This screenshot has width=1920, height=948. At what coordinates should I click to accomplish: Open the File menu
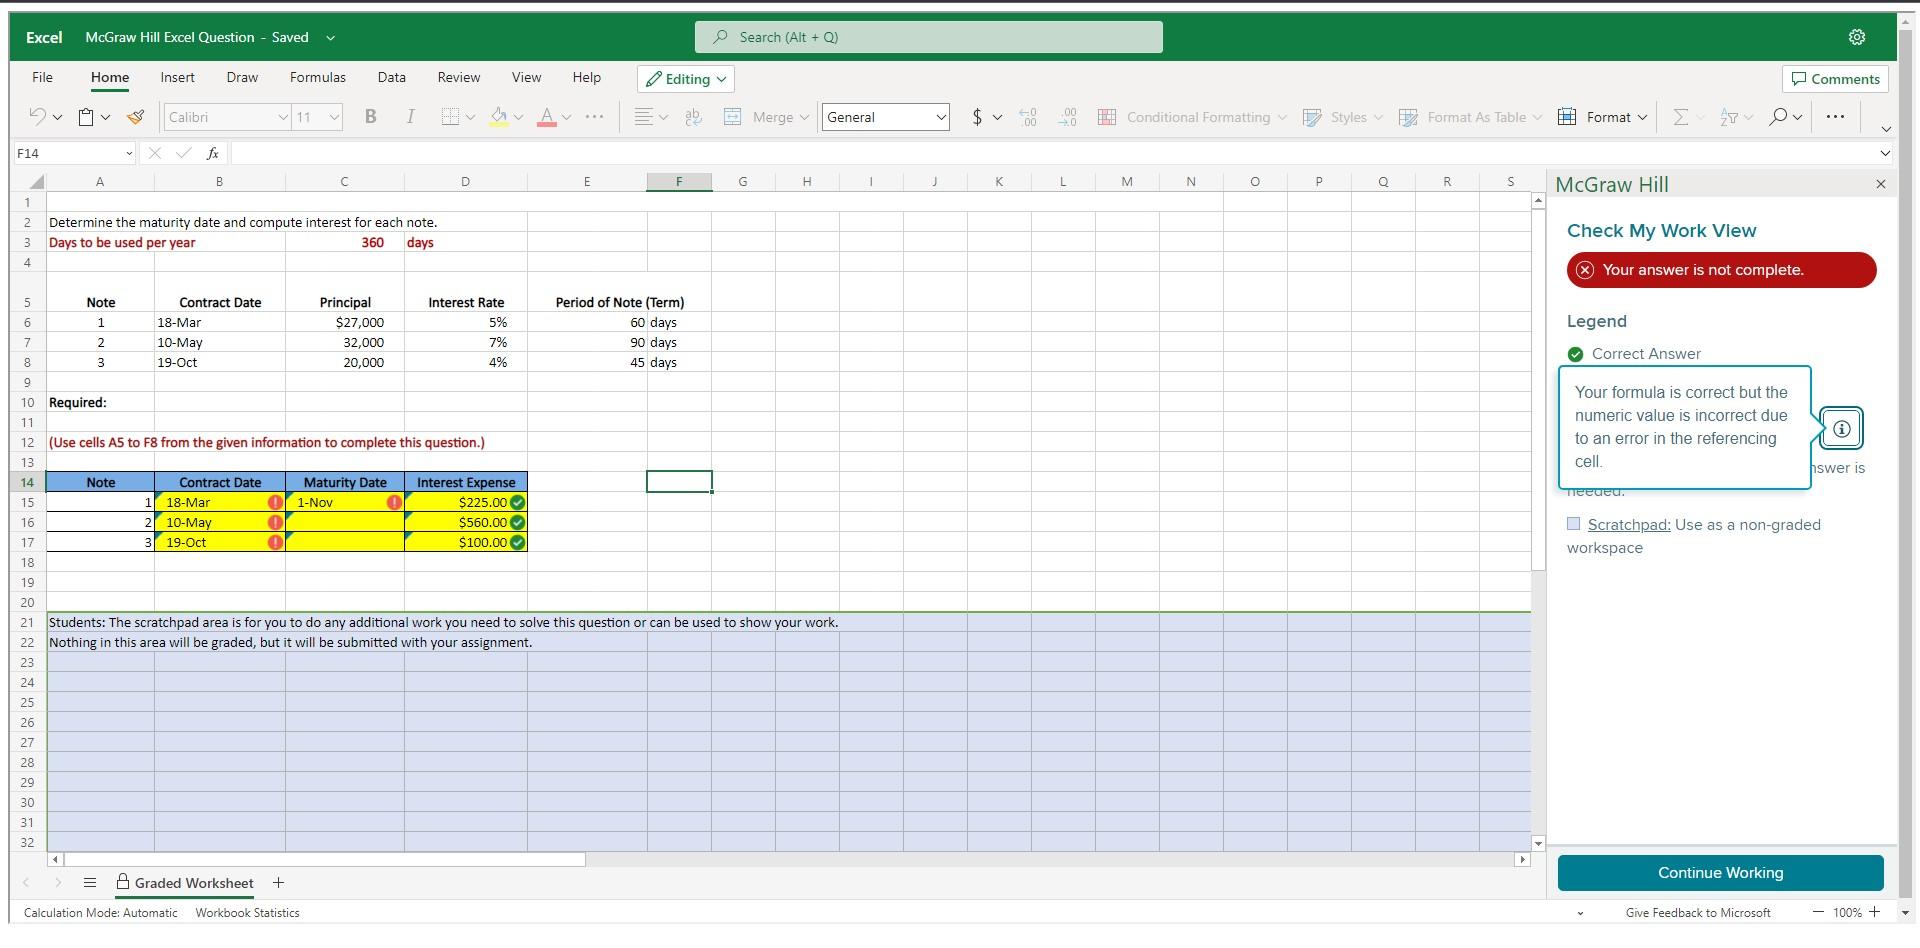point(42,77)
